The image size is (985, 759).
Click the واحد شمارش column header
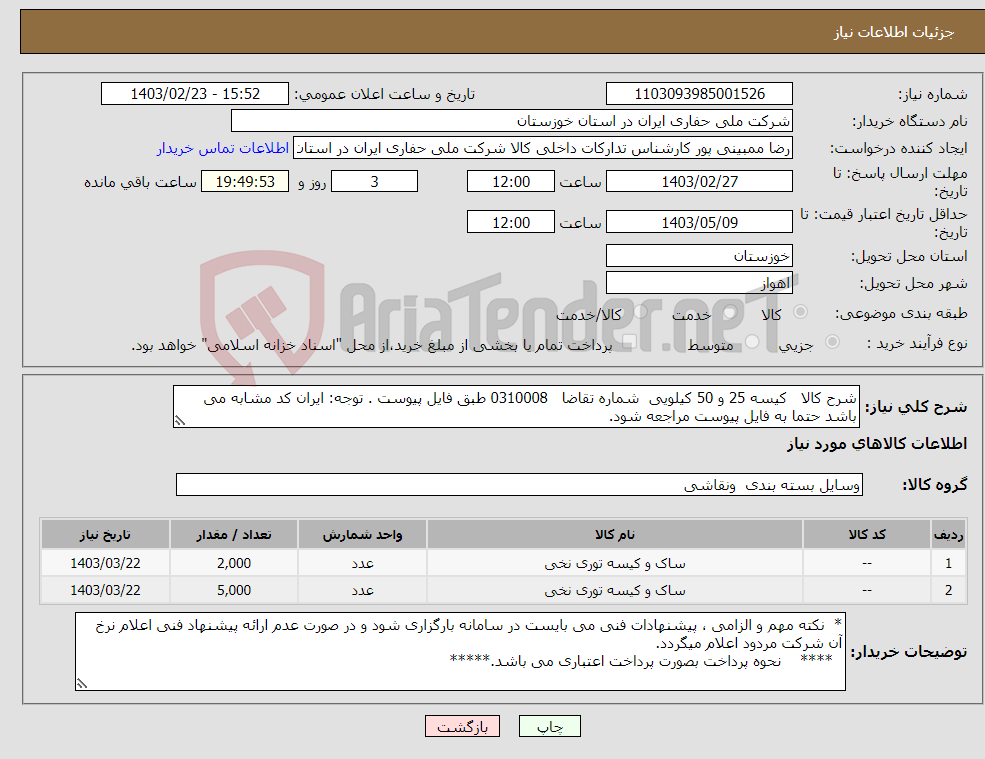point(362,534)
